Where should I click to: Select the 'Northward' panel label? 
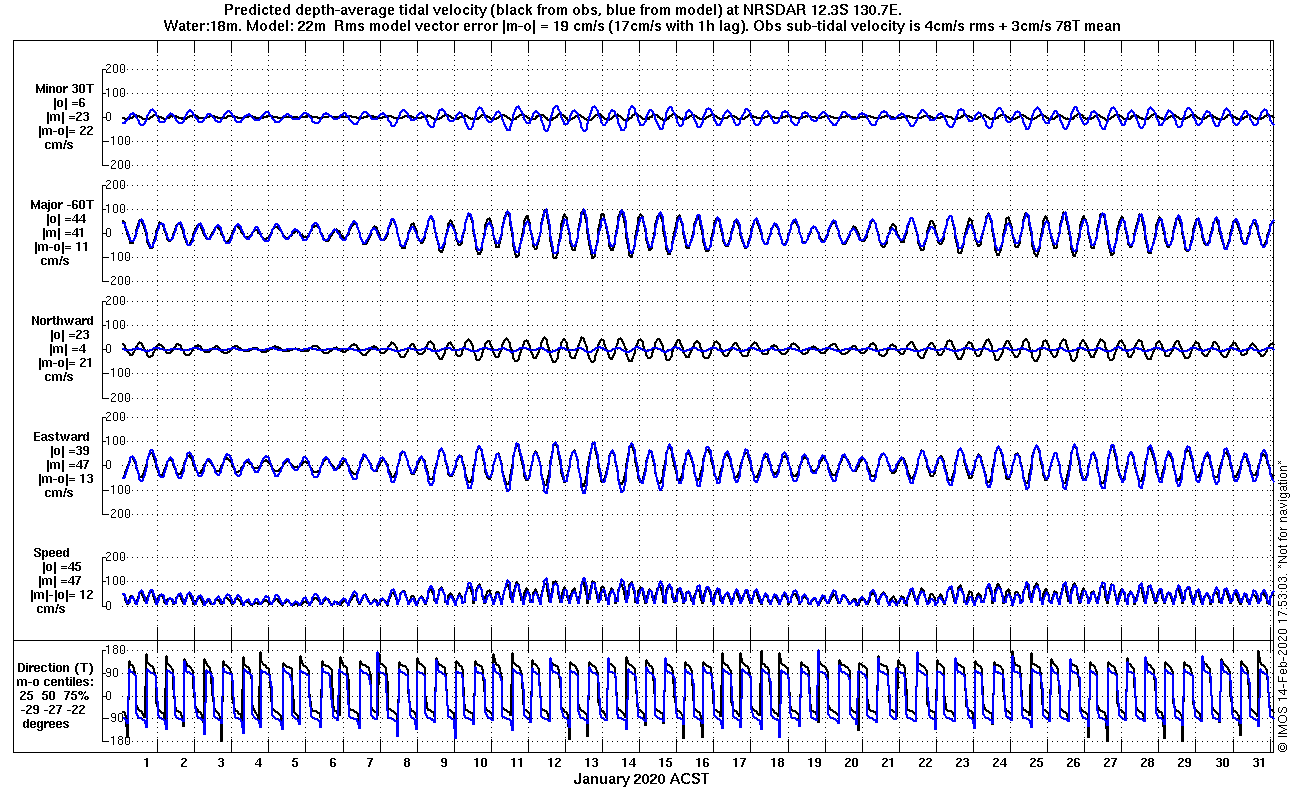(x=62, y=321)
